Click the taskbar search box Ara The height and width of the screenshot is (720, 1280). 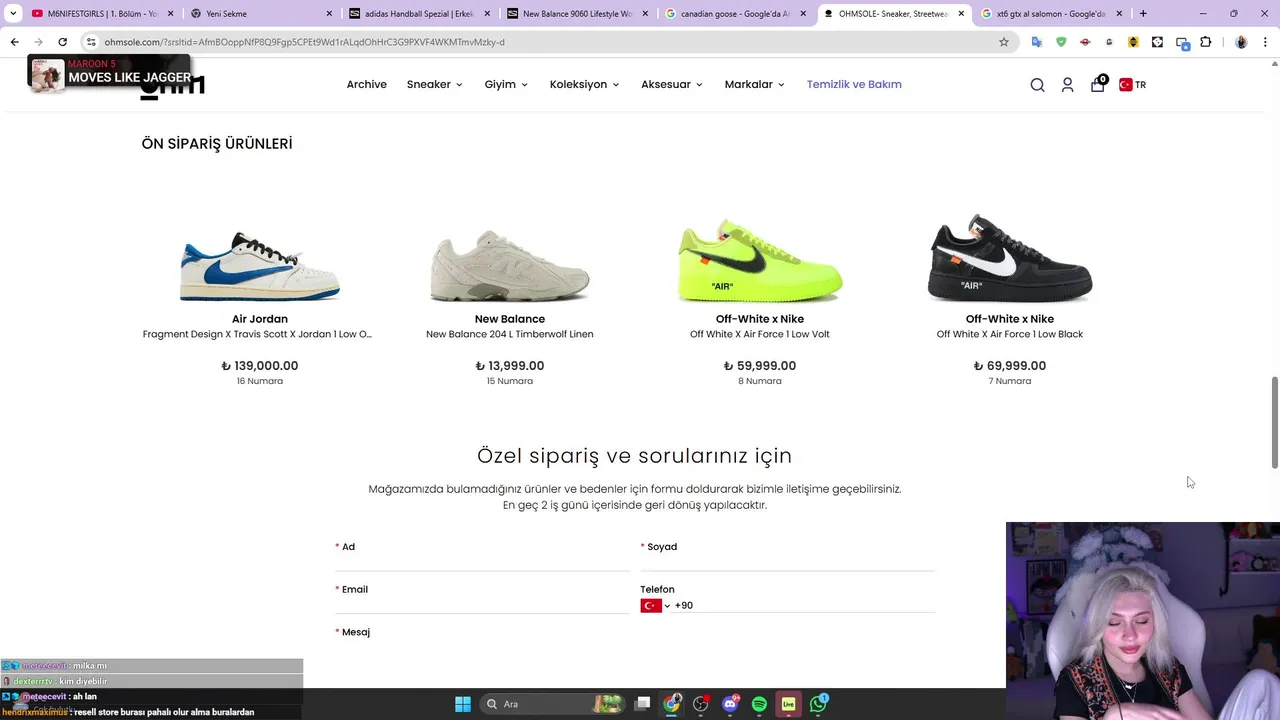point(553,704)
